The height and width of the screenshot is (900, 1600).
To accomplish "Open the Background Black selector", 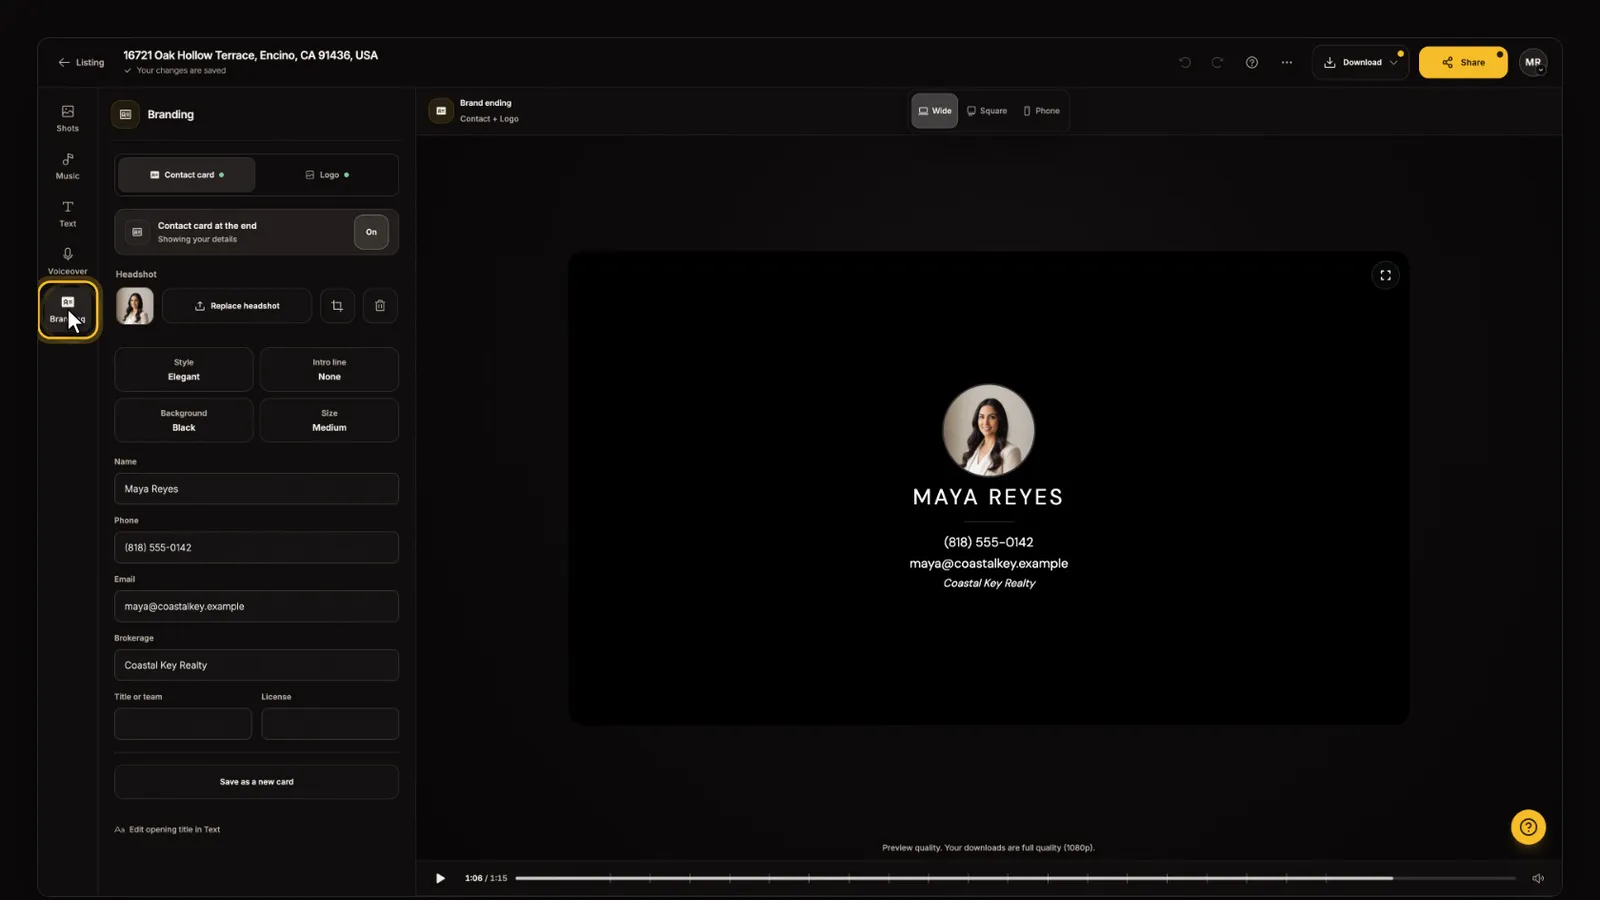I will pyautogui.click(x=184, y=420).
